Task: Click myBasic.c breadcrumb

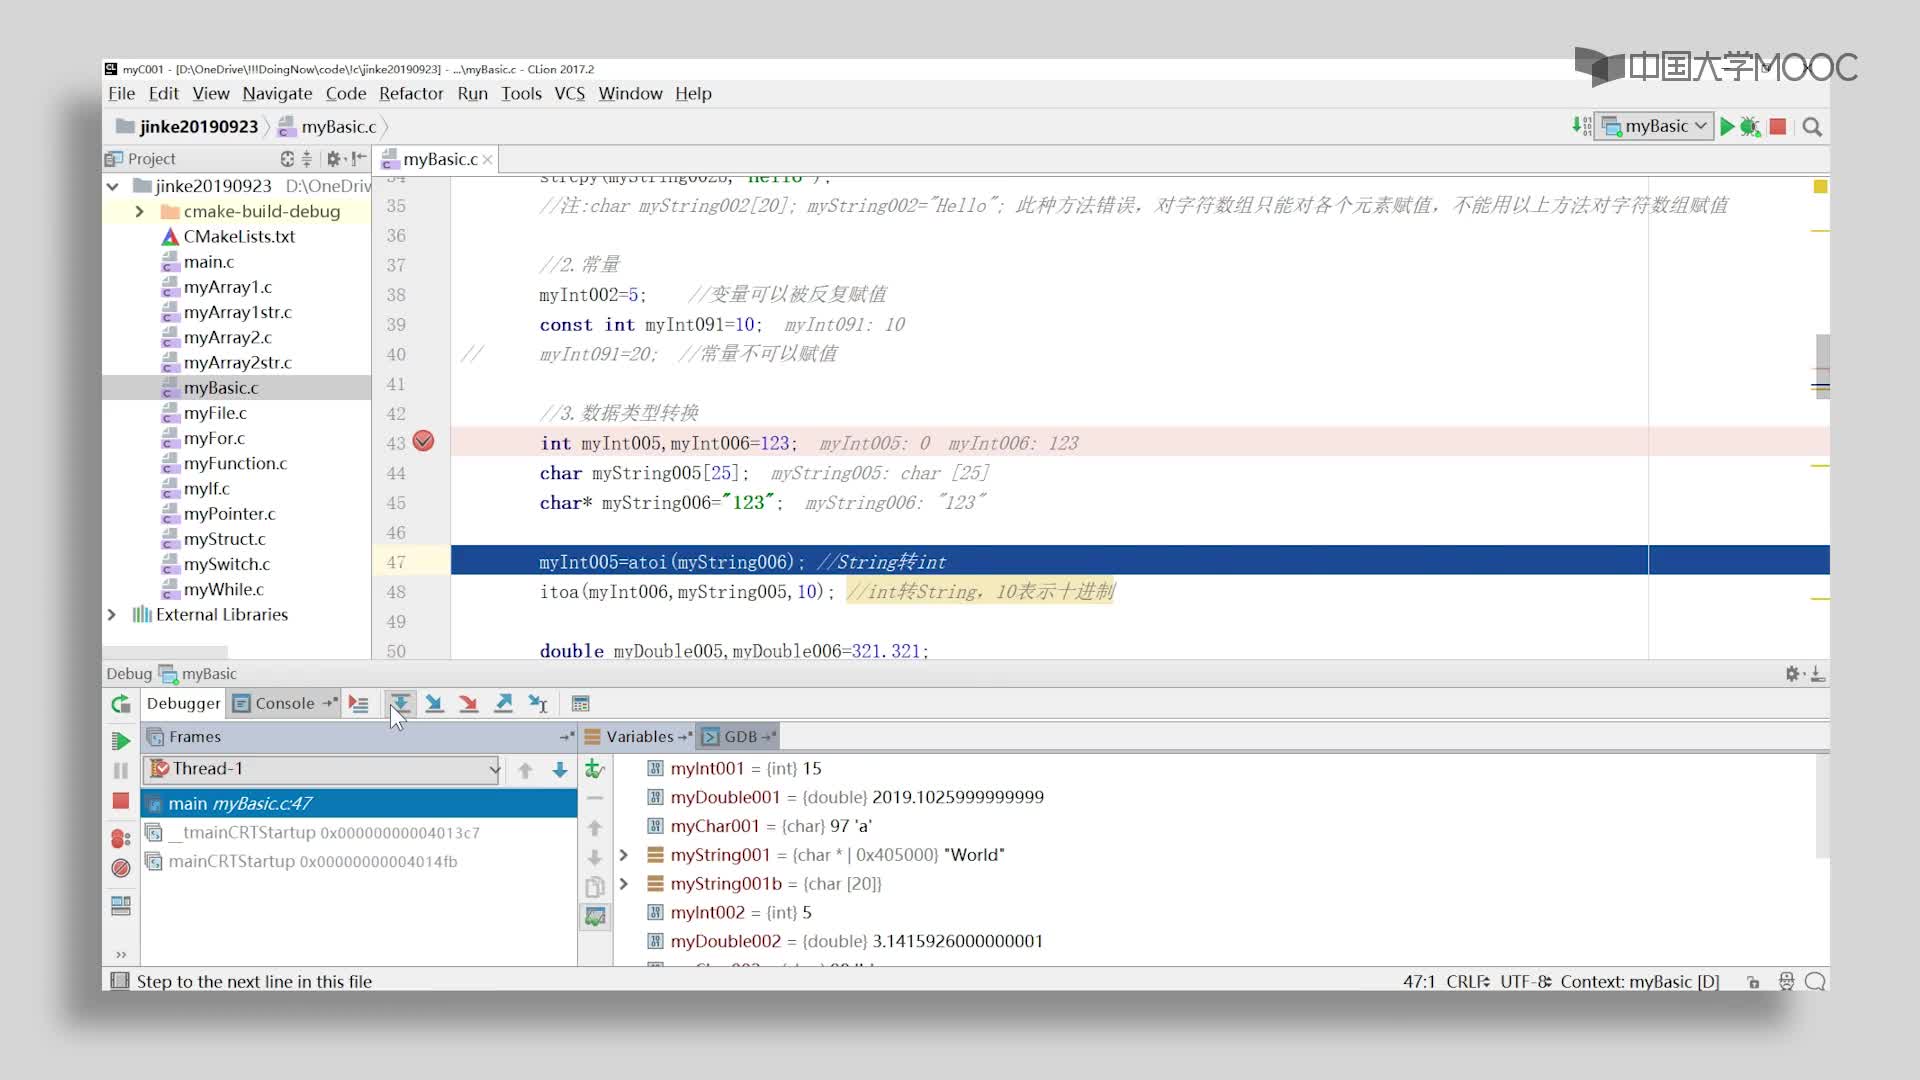Action: [x=328, y=127]
